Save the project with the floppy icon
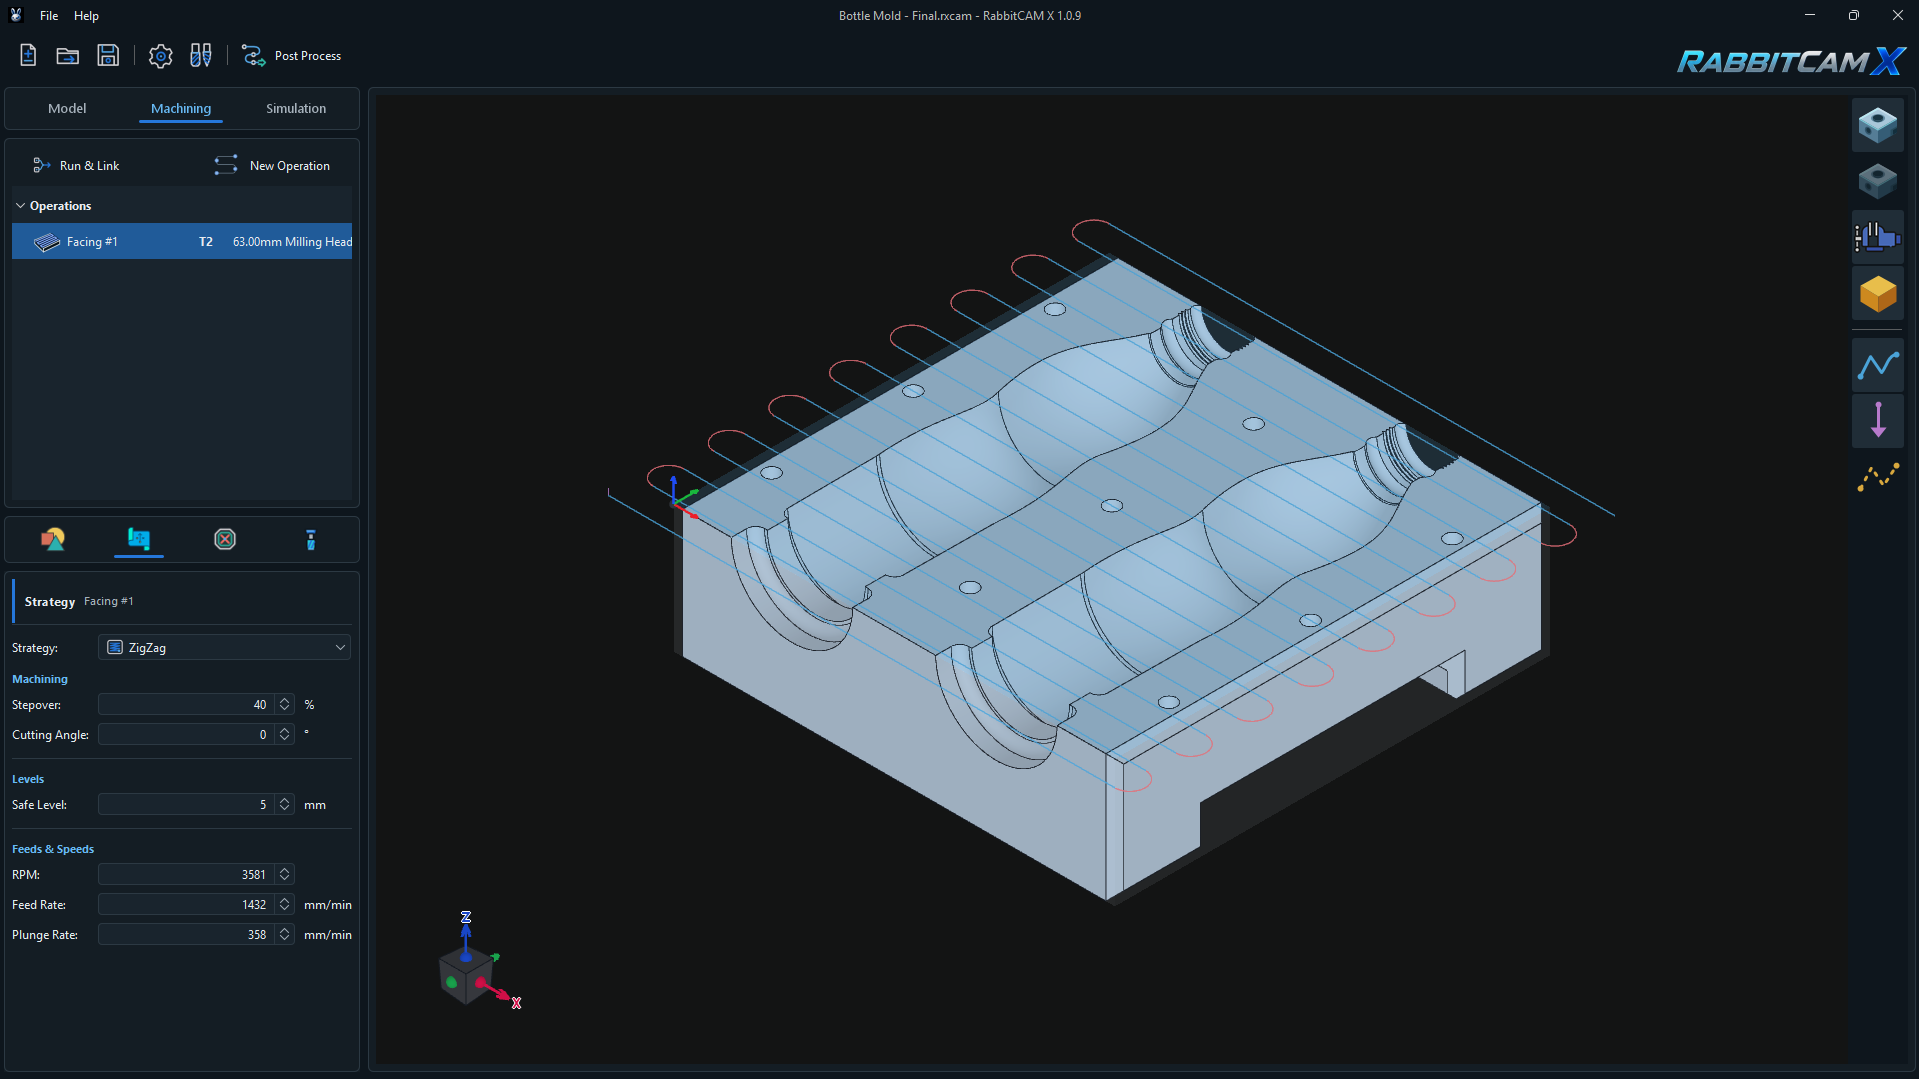This screenshot has width=1919, height=1079. [x=108, y=55]
